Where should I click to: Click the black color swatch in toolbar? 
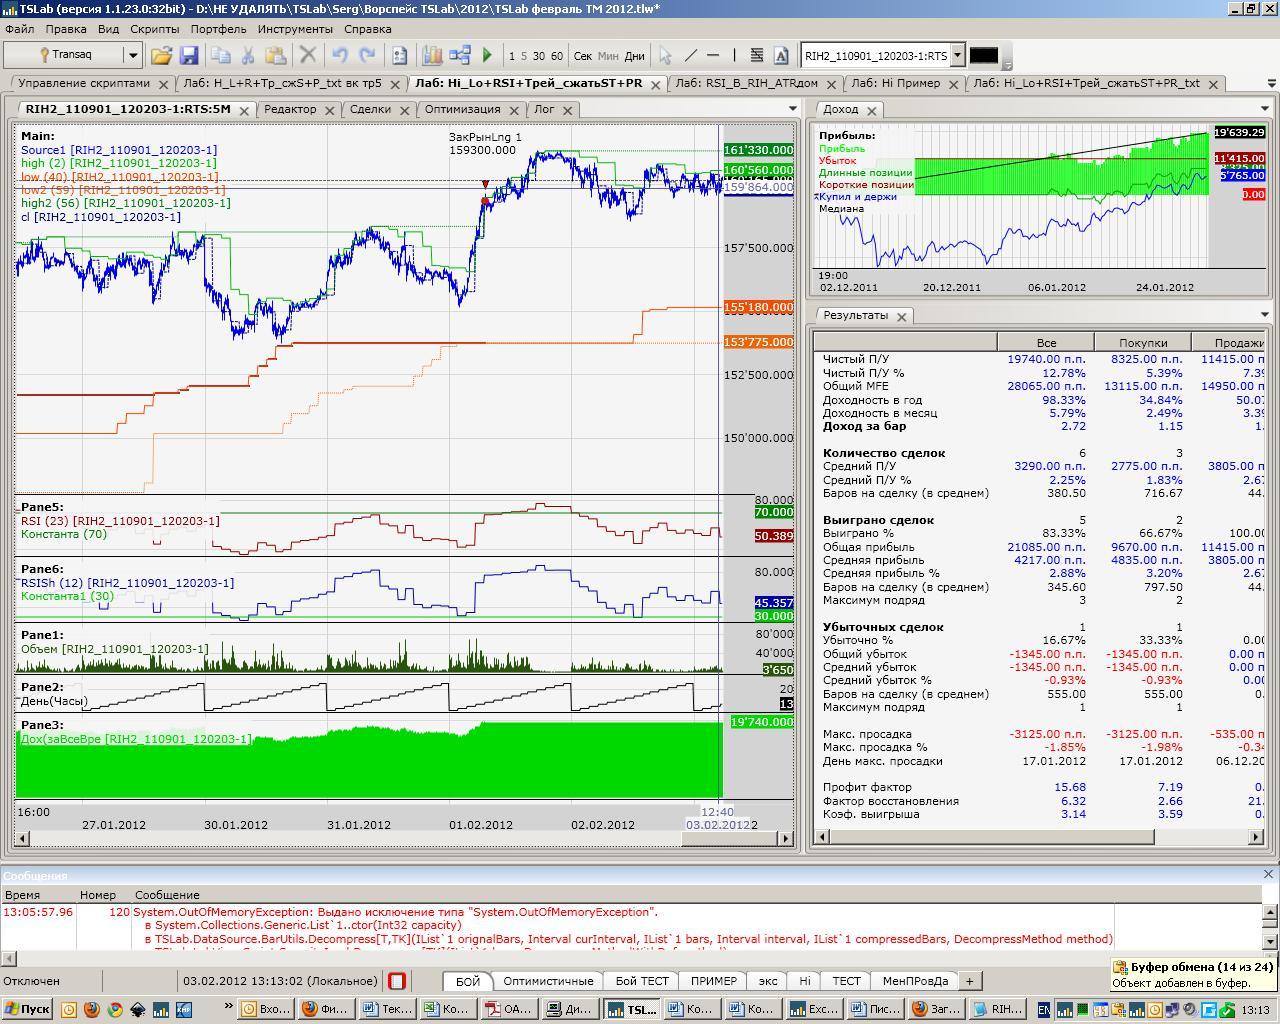pyautogui.click(x=983, y=56)
